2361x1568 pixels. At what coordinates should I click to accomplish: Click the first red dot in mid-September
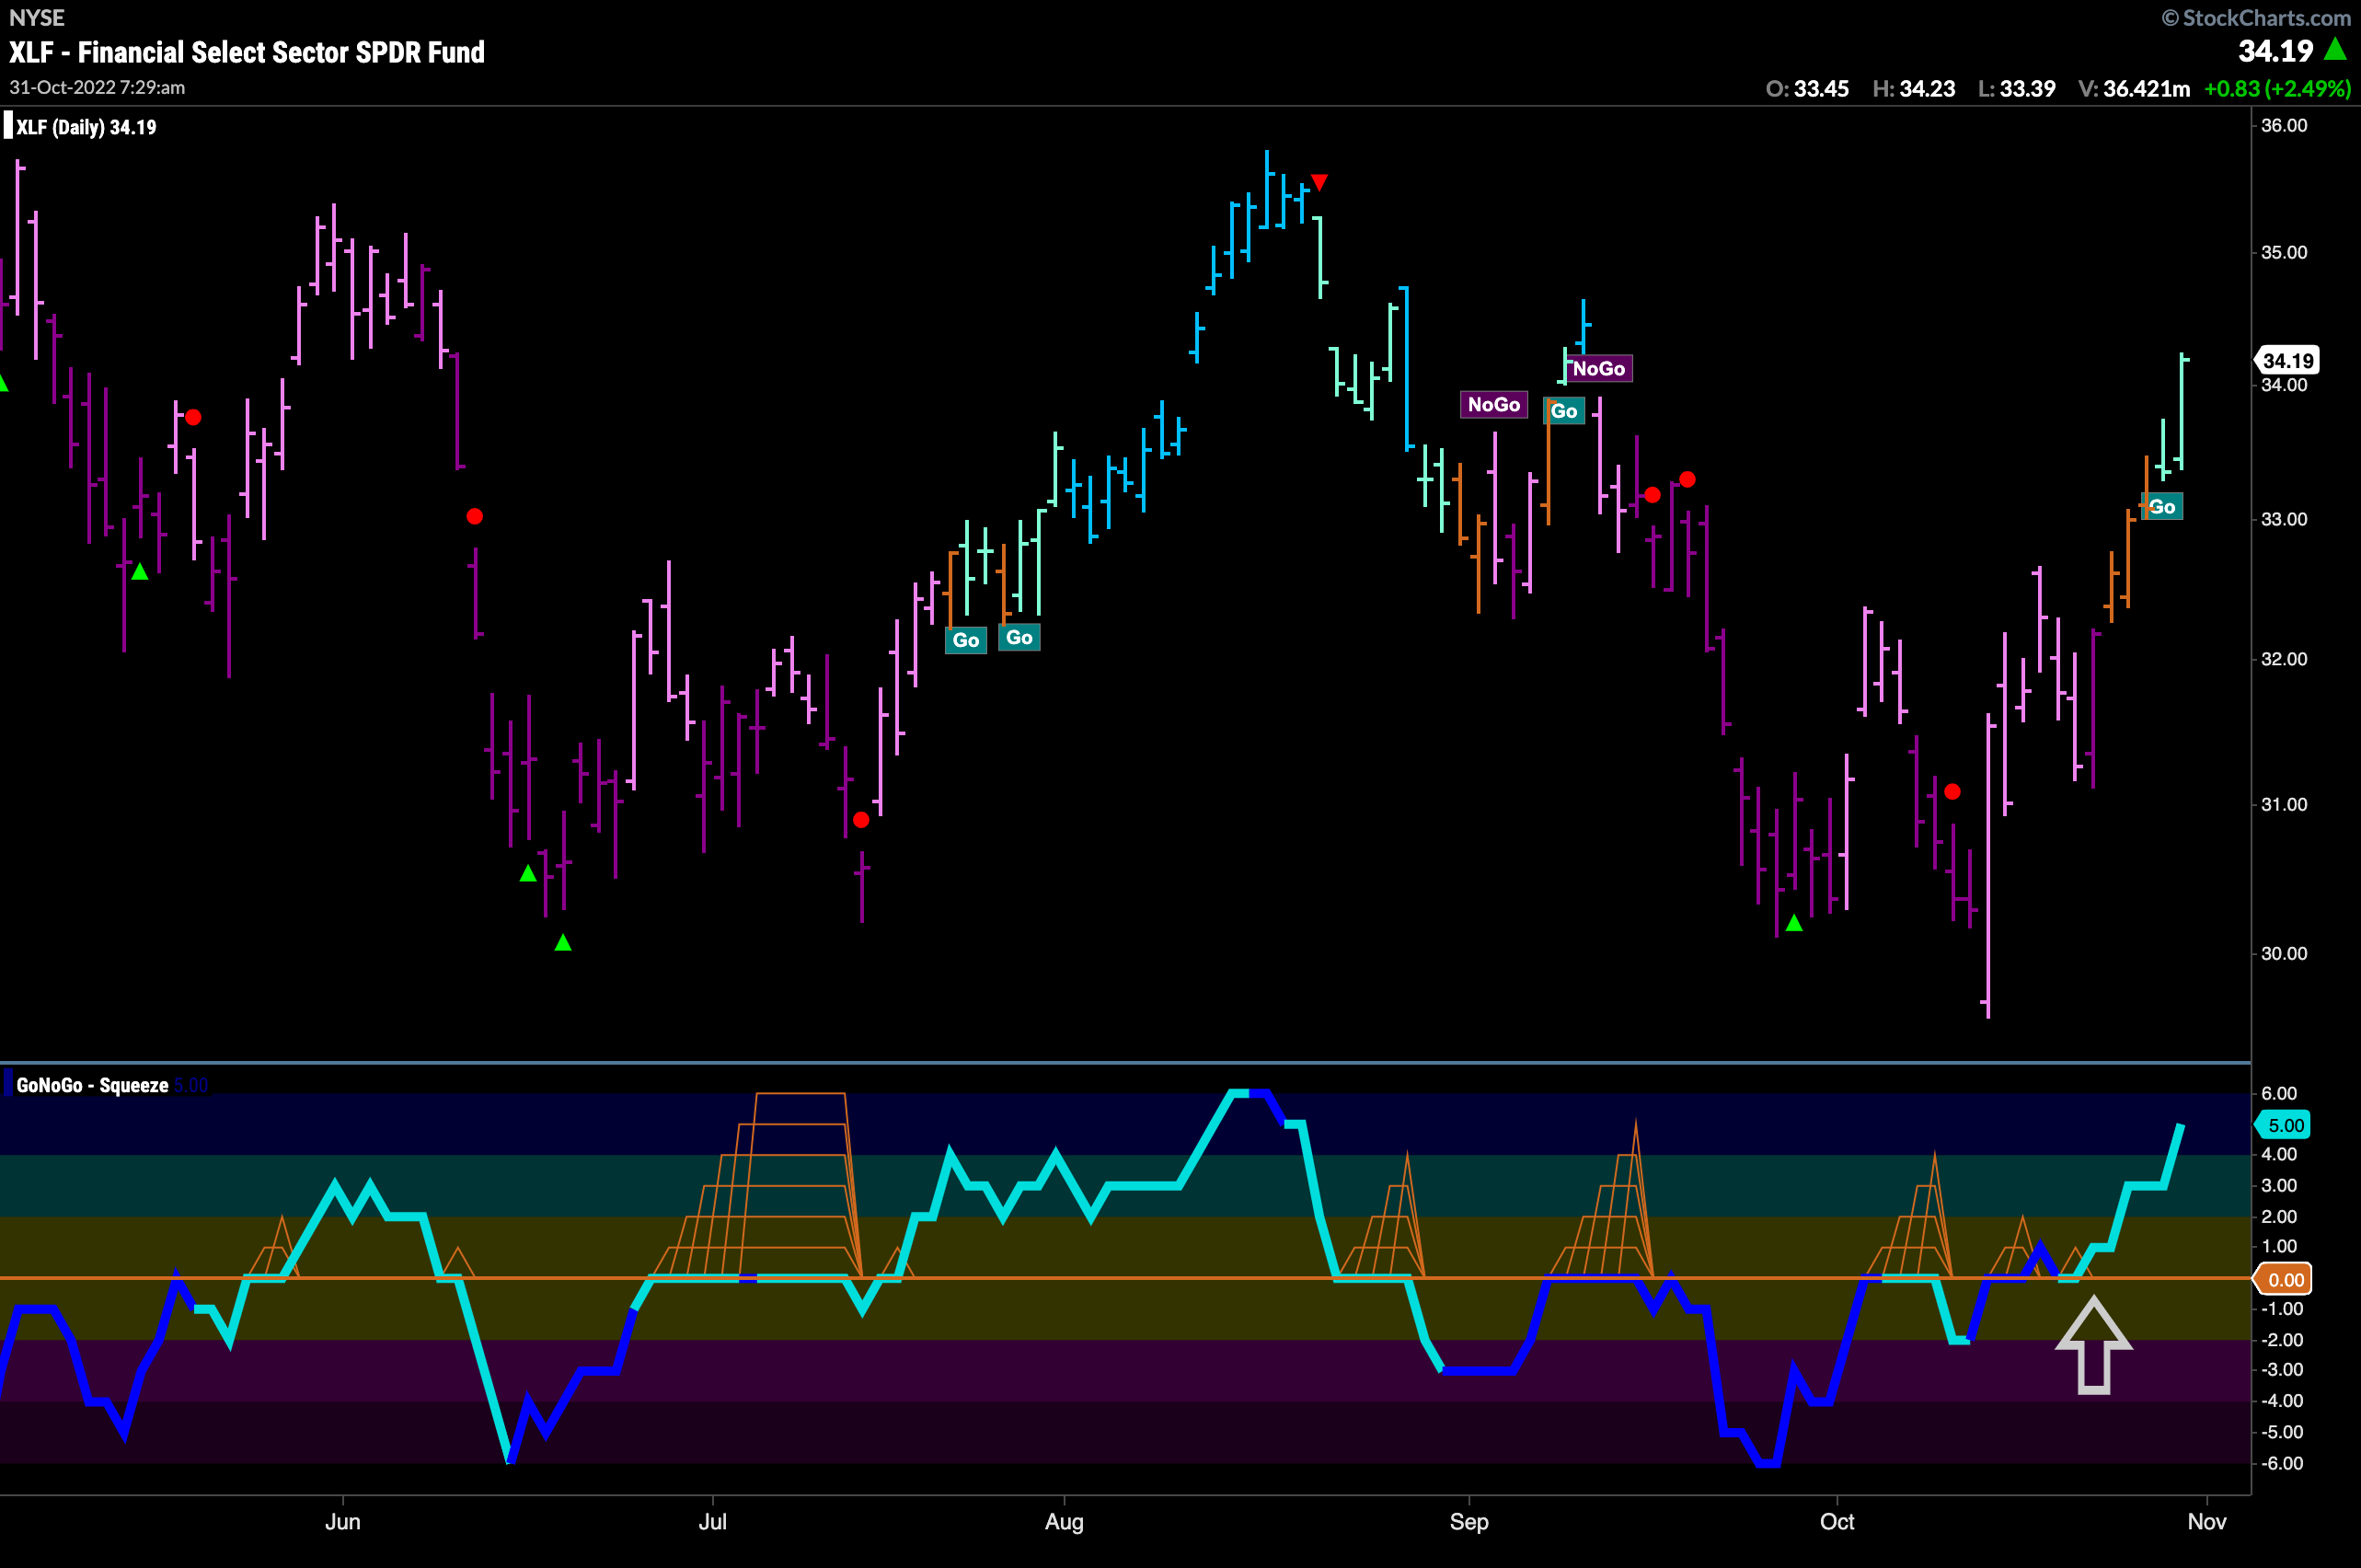(x=1652, y=494)
